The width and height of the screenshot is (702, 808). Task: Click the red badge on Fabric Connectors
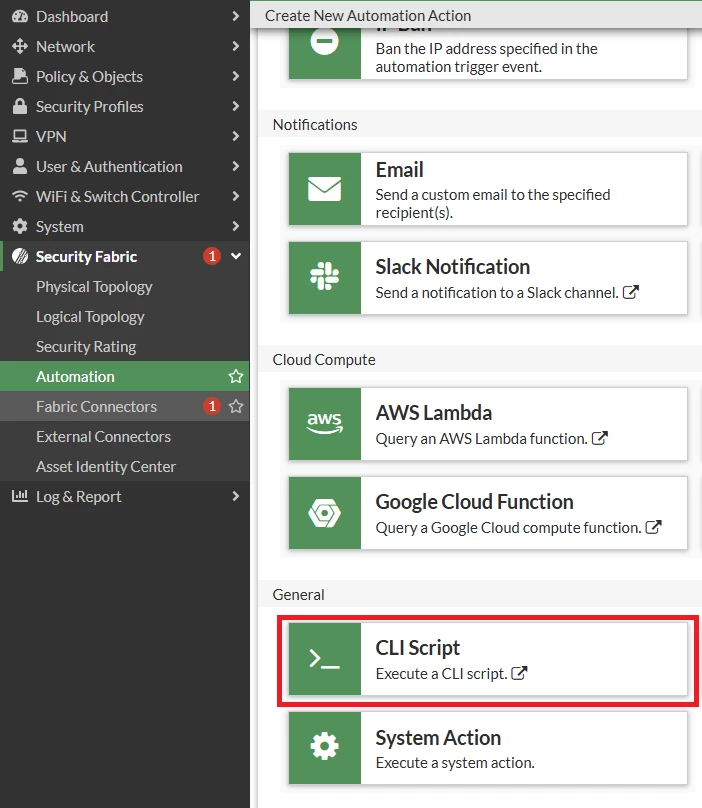tap(212, 406)
